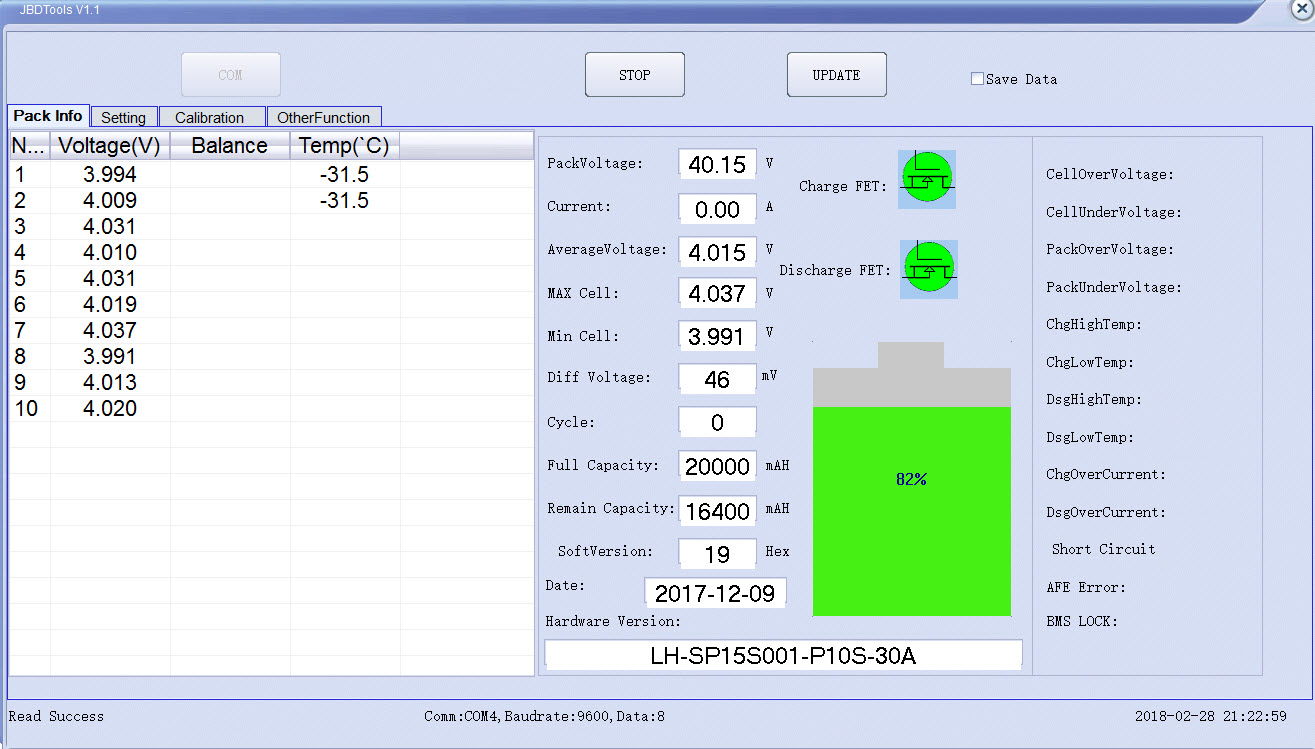Select the AverageVoltage field showing 4.015
1315x749 pixels.
coord(718,252)
